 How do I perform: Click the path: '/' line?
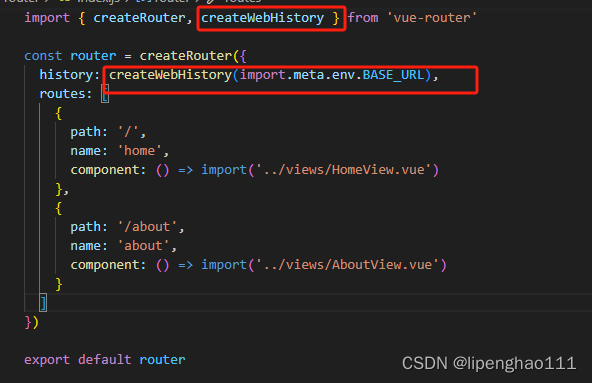click(x=108, y=132)
